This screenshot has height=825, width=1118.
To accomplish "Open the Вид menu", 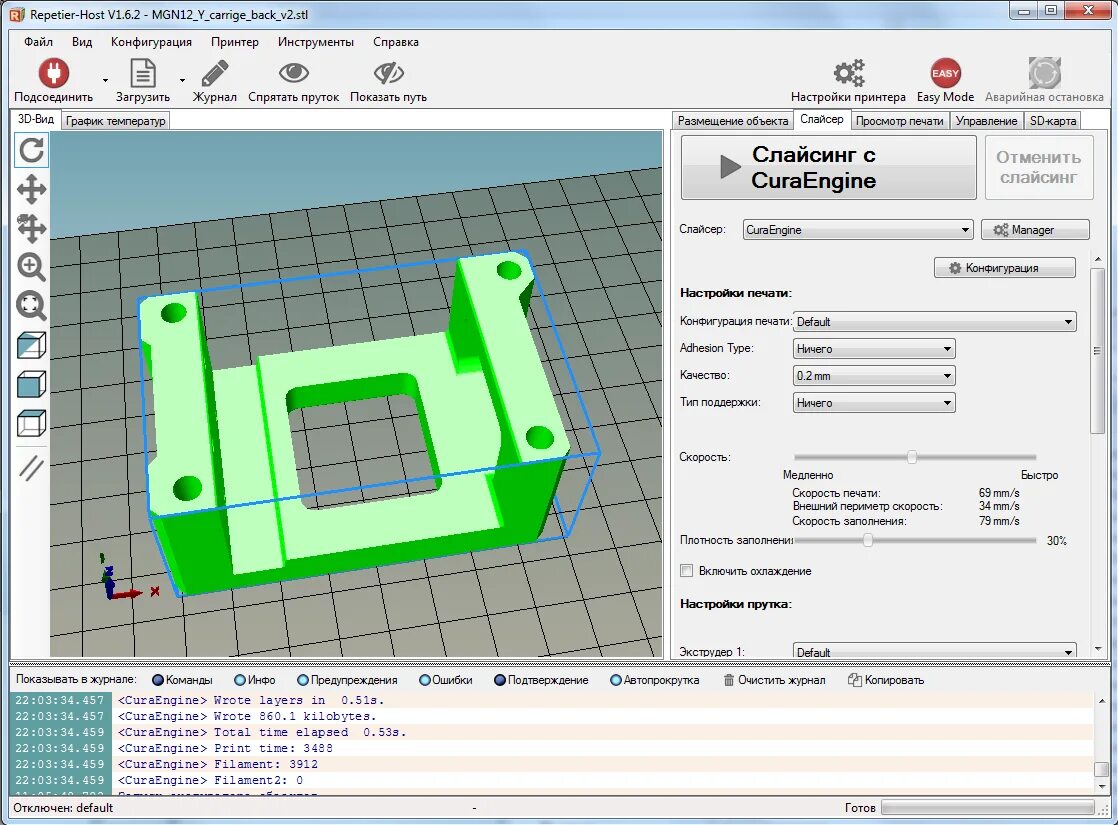I will [x=82, y=42].
